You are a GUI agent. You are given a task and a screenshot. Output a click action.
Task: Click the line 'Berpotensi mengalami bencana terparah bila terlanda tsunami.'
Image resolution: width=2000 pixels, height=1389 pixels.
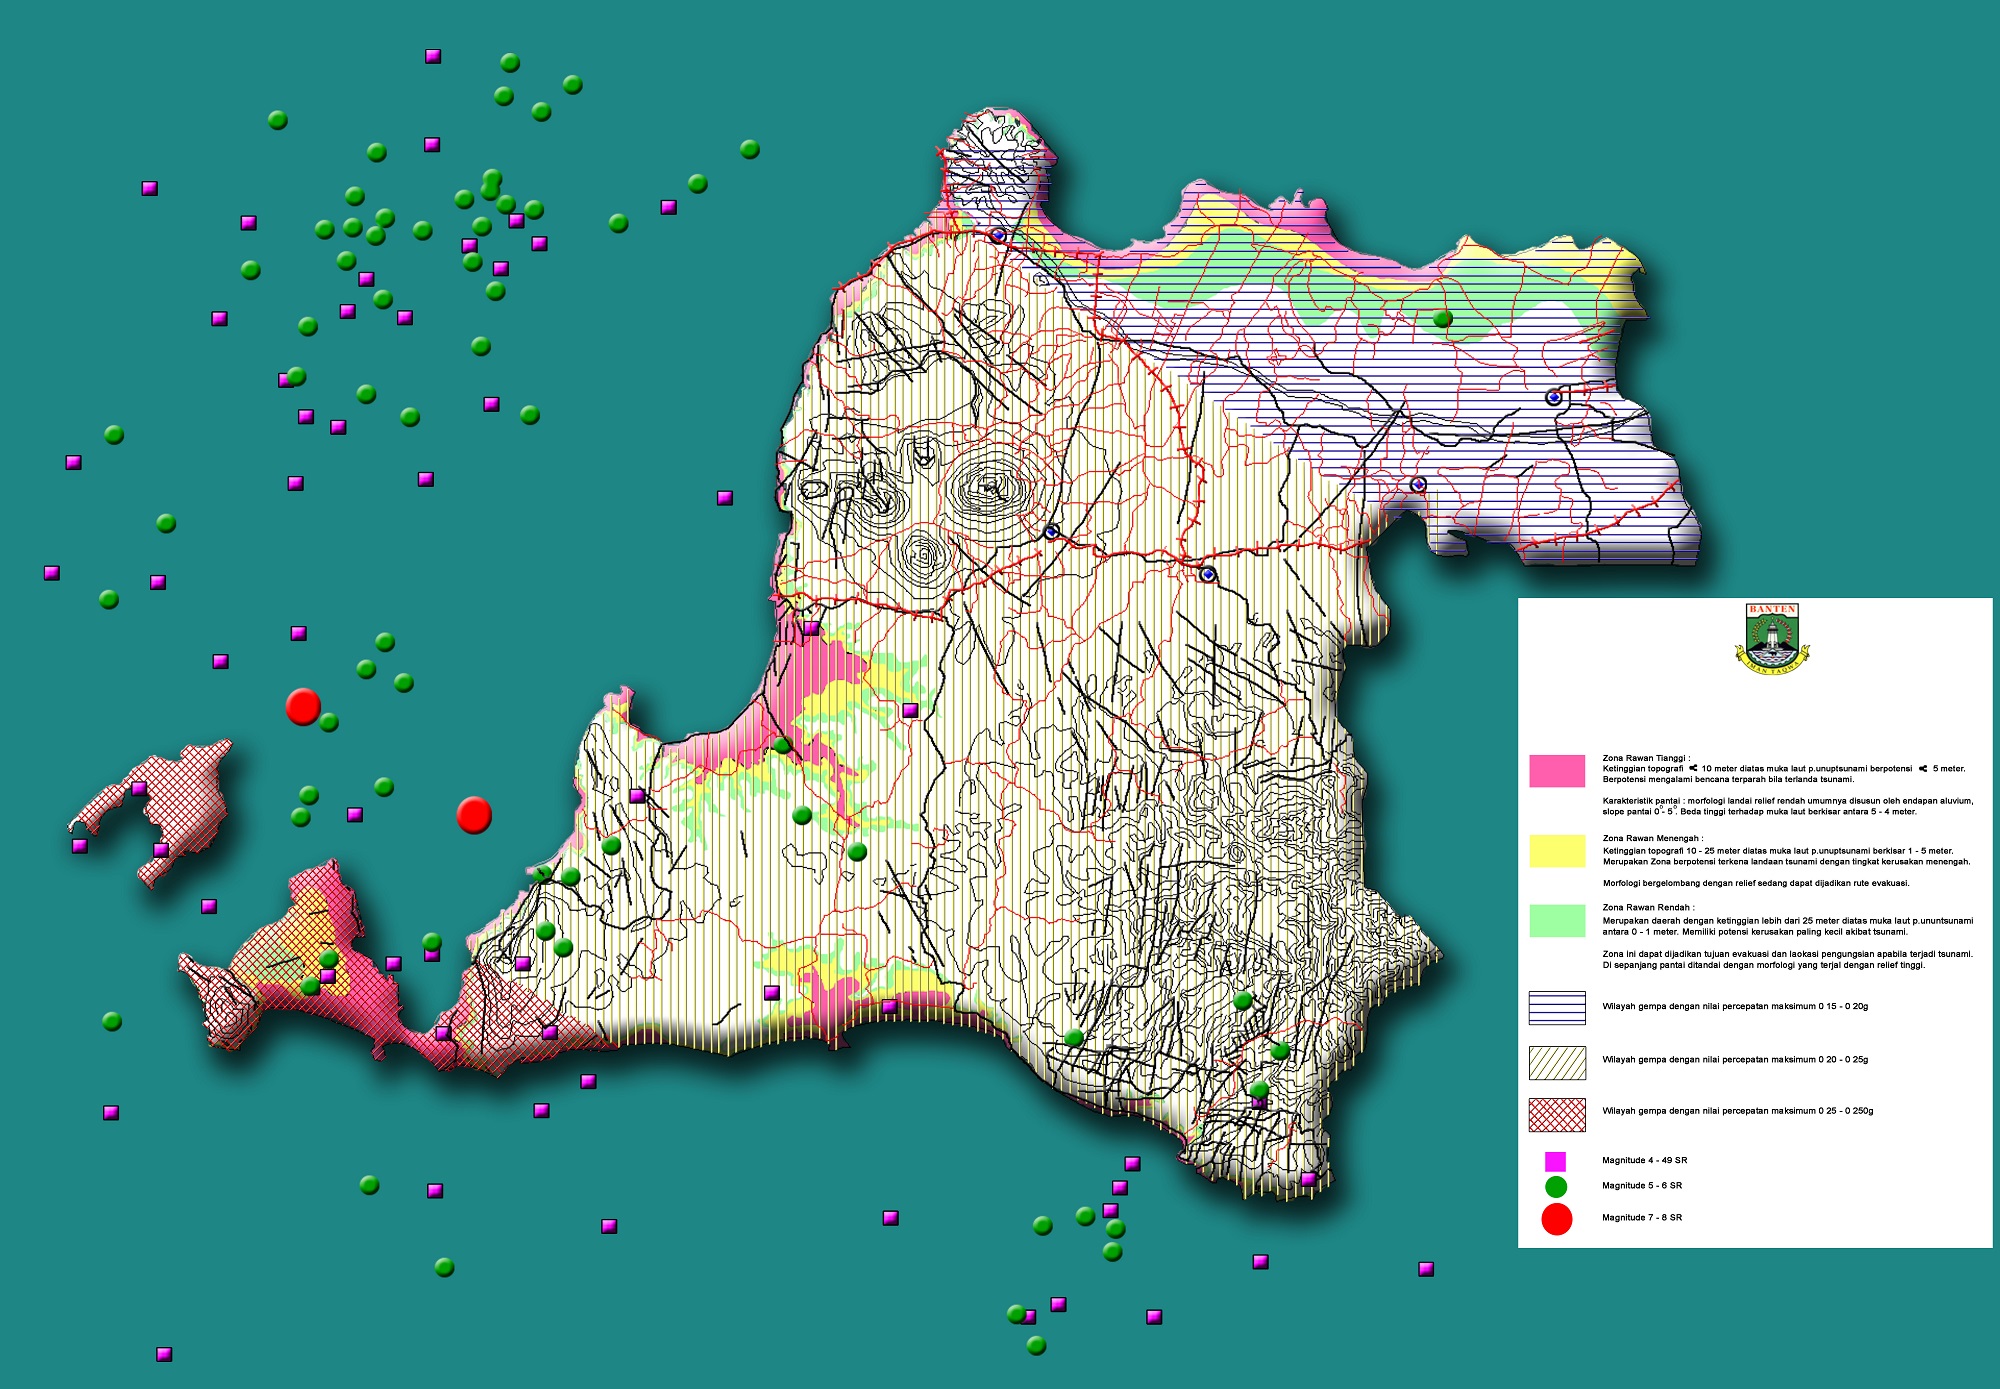(1728, 779)
